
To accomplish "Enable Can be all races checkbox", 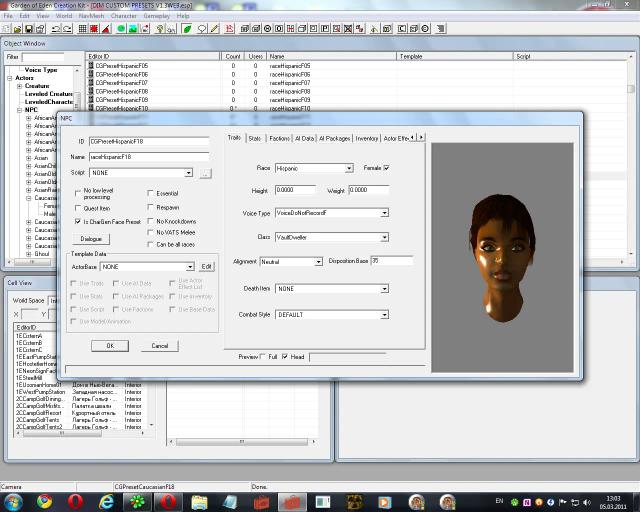I will pos(150,244).
